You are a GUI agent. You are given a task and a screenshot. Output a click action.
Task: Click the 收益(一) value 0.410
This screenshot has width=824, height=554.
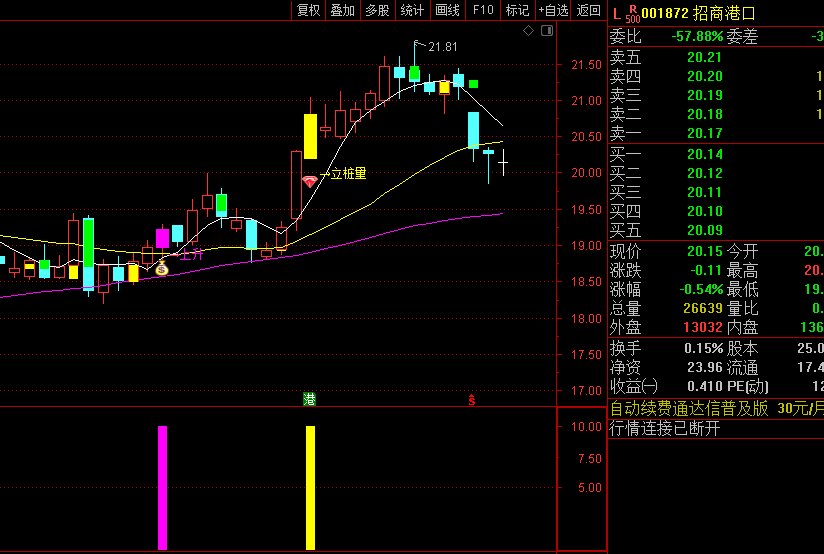705,386
